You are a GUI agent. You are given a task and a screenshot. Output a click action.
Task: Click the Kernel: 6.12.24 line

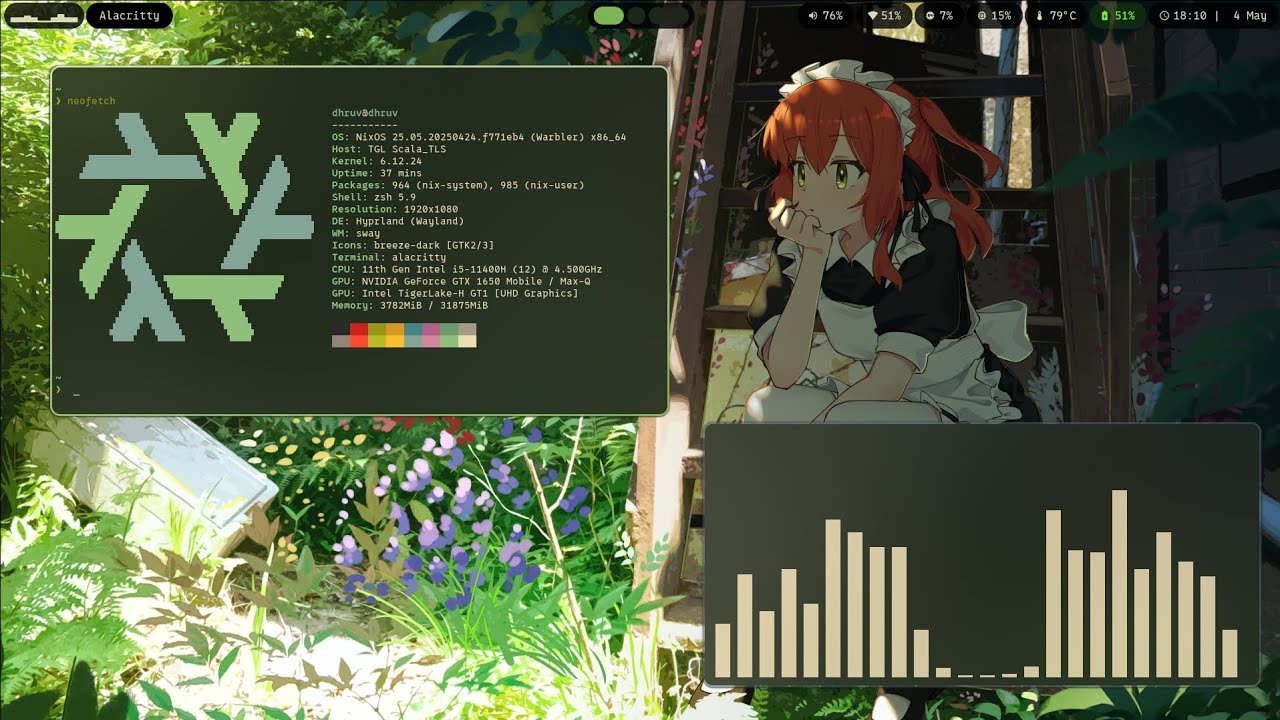[377, 161]
